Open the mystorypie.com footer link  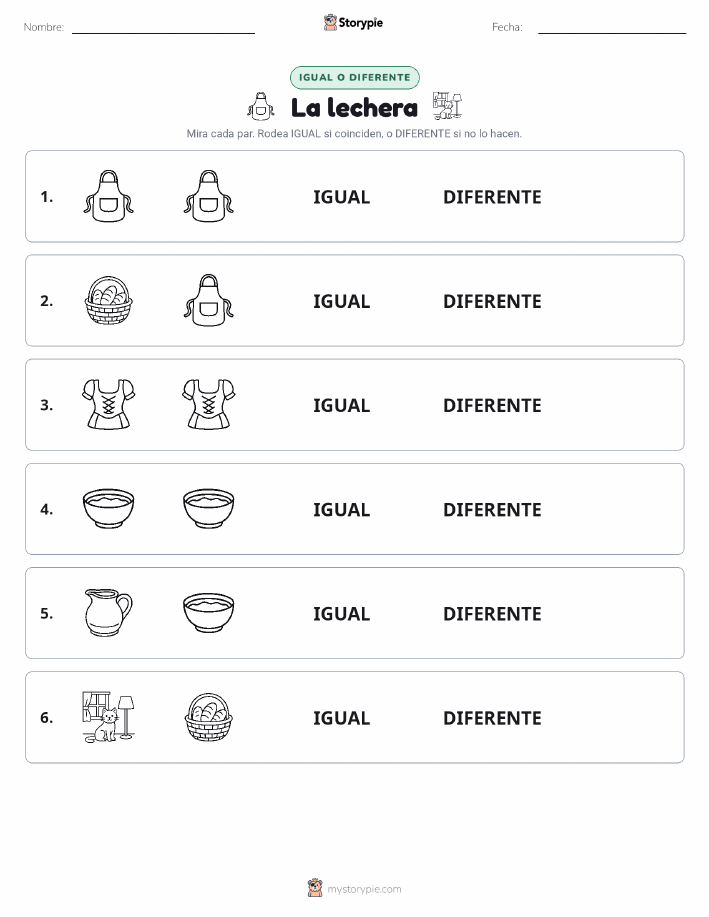(x=354, y=888)
